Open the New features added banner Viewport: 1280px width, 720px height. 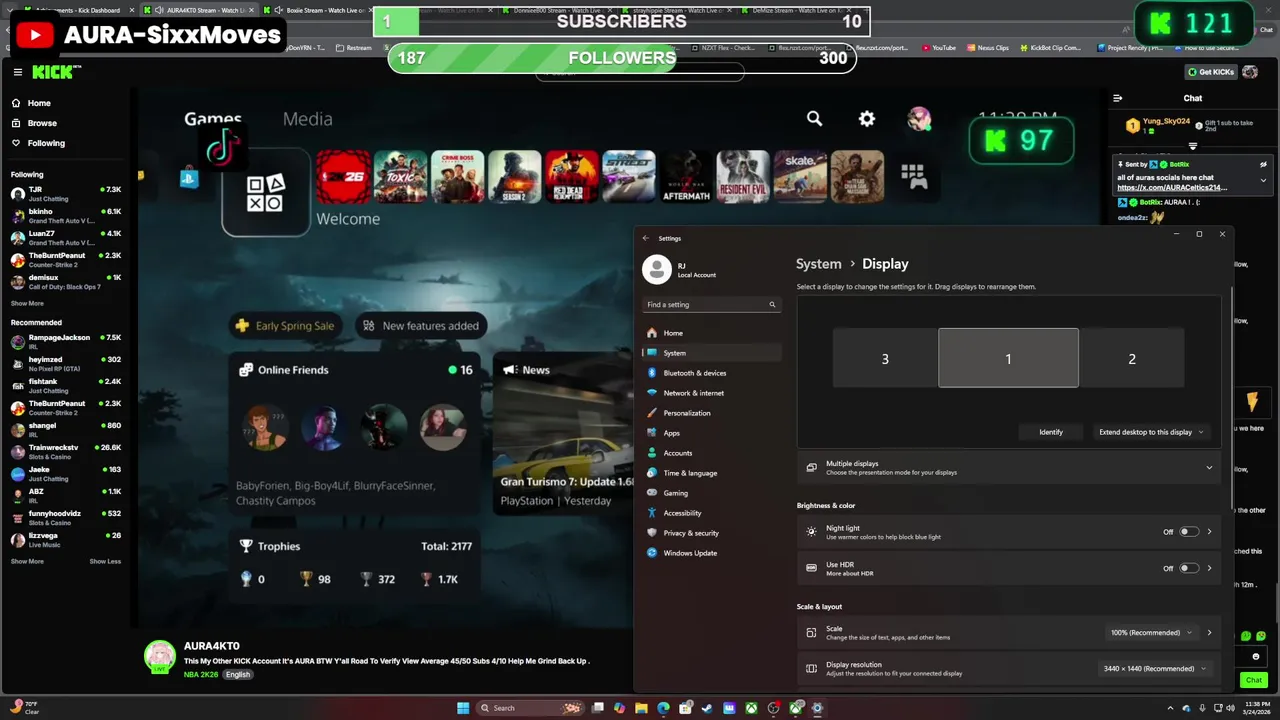tap(421, 325)
